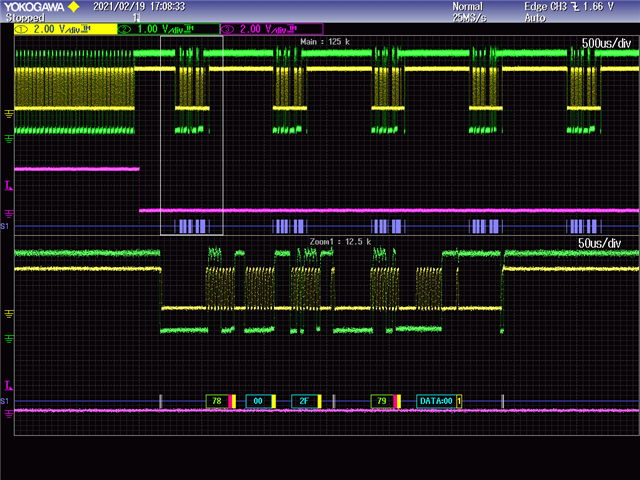
Task: Click the trigger position marker at top
Action: pos(137,18)
